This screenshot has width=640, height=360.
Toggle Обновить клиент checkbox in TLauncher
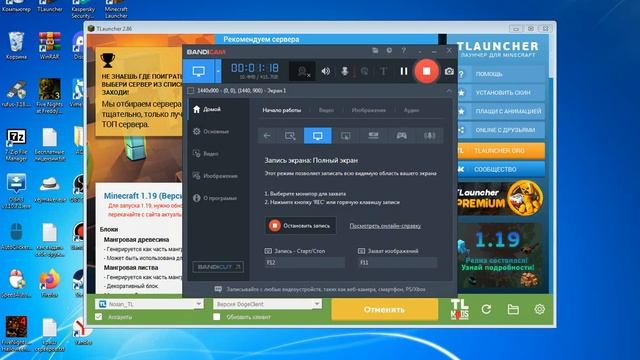click(217, 317)
